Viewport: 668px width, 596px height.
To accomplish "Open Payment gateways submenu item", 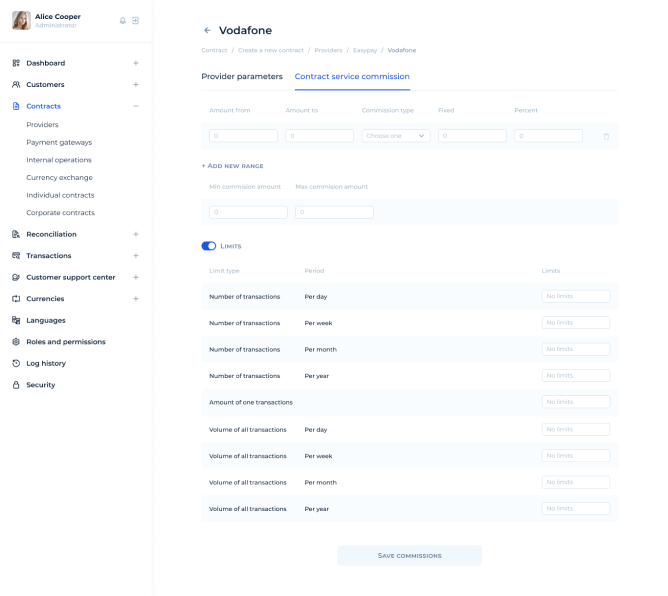I will pyautogui.click(x=59, y=142).
